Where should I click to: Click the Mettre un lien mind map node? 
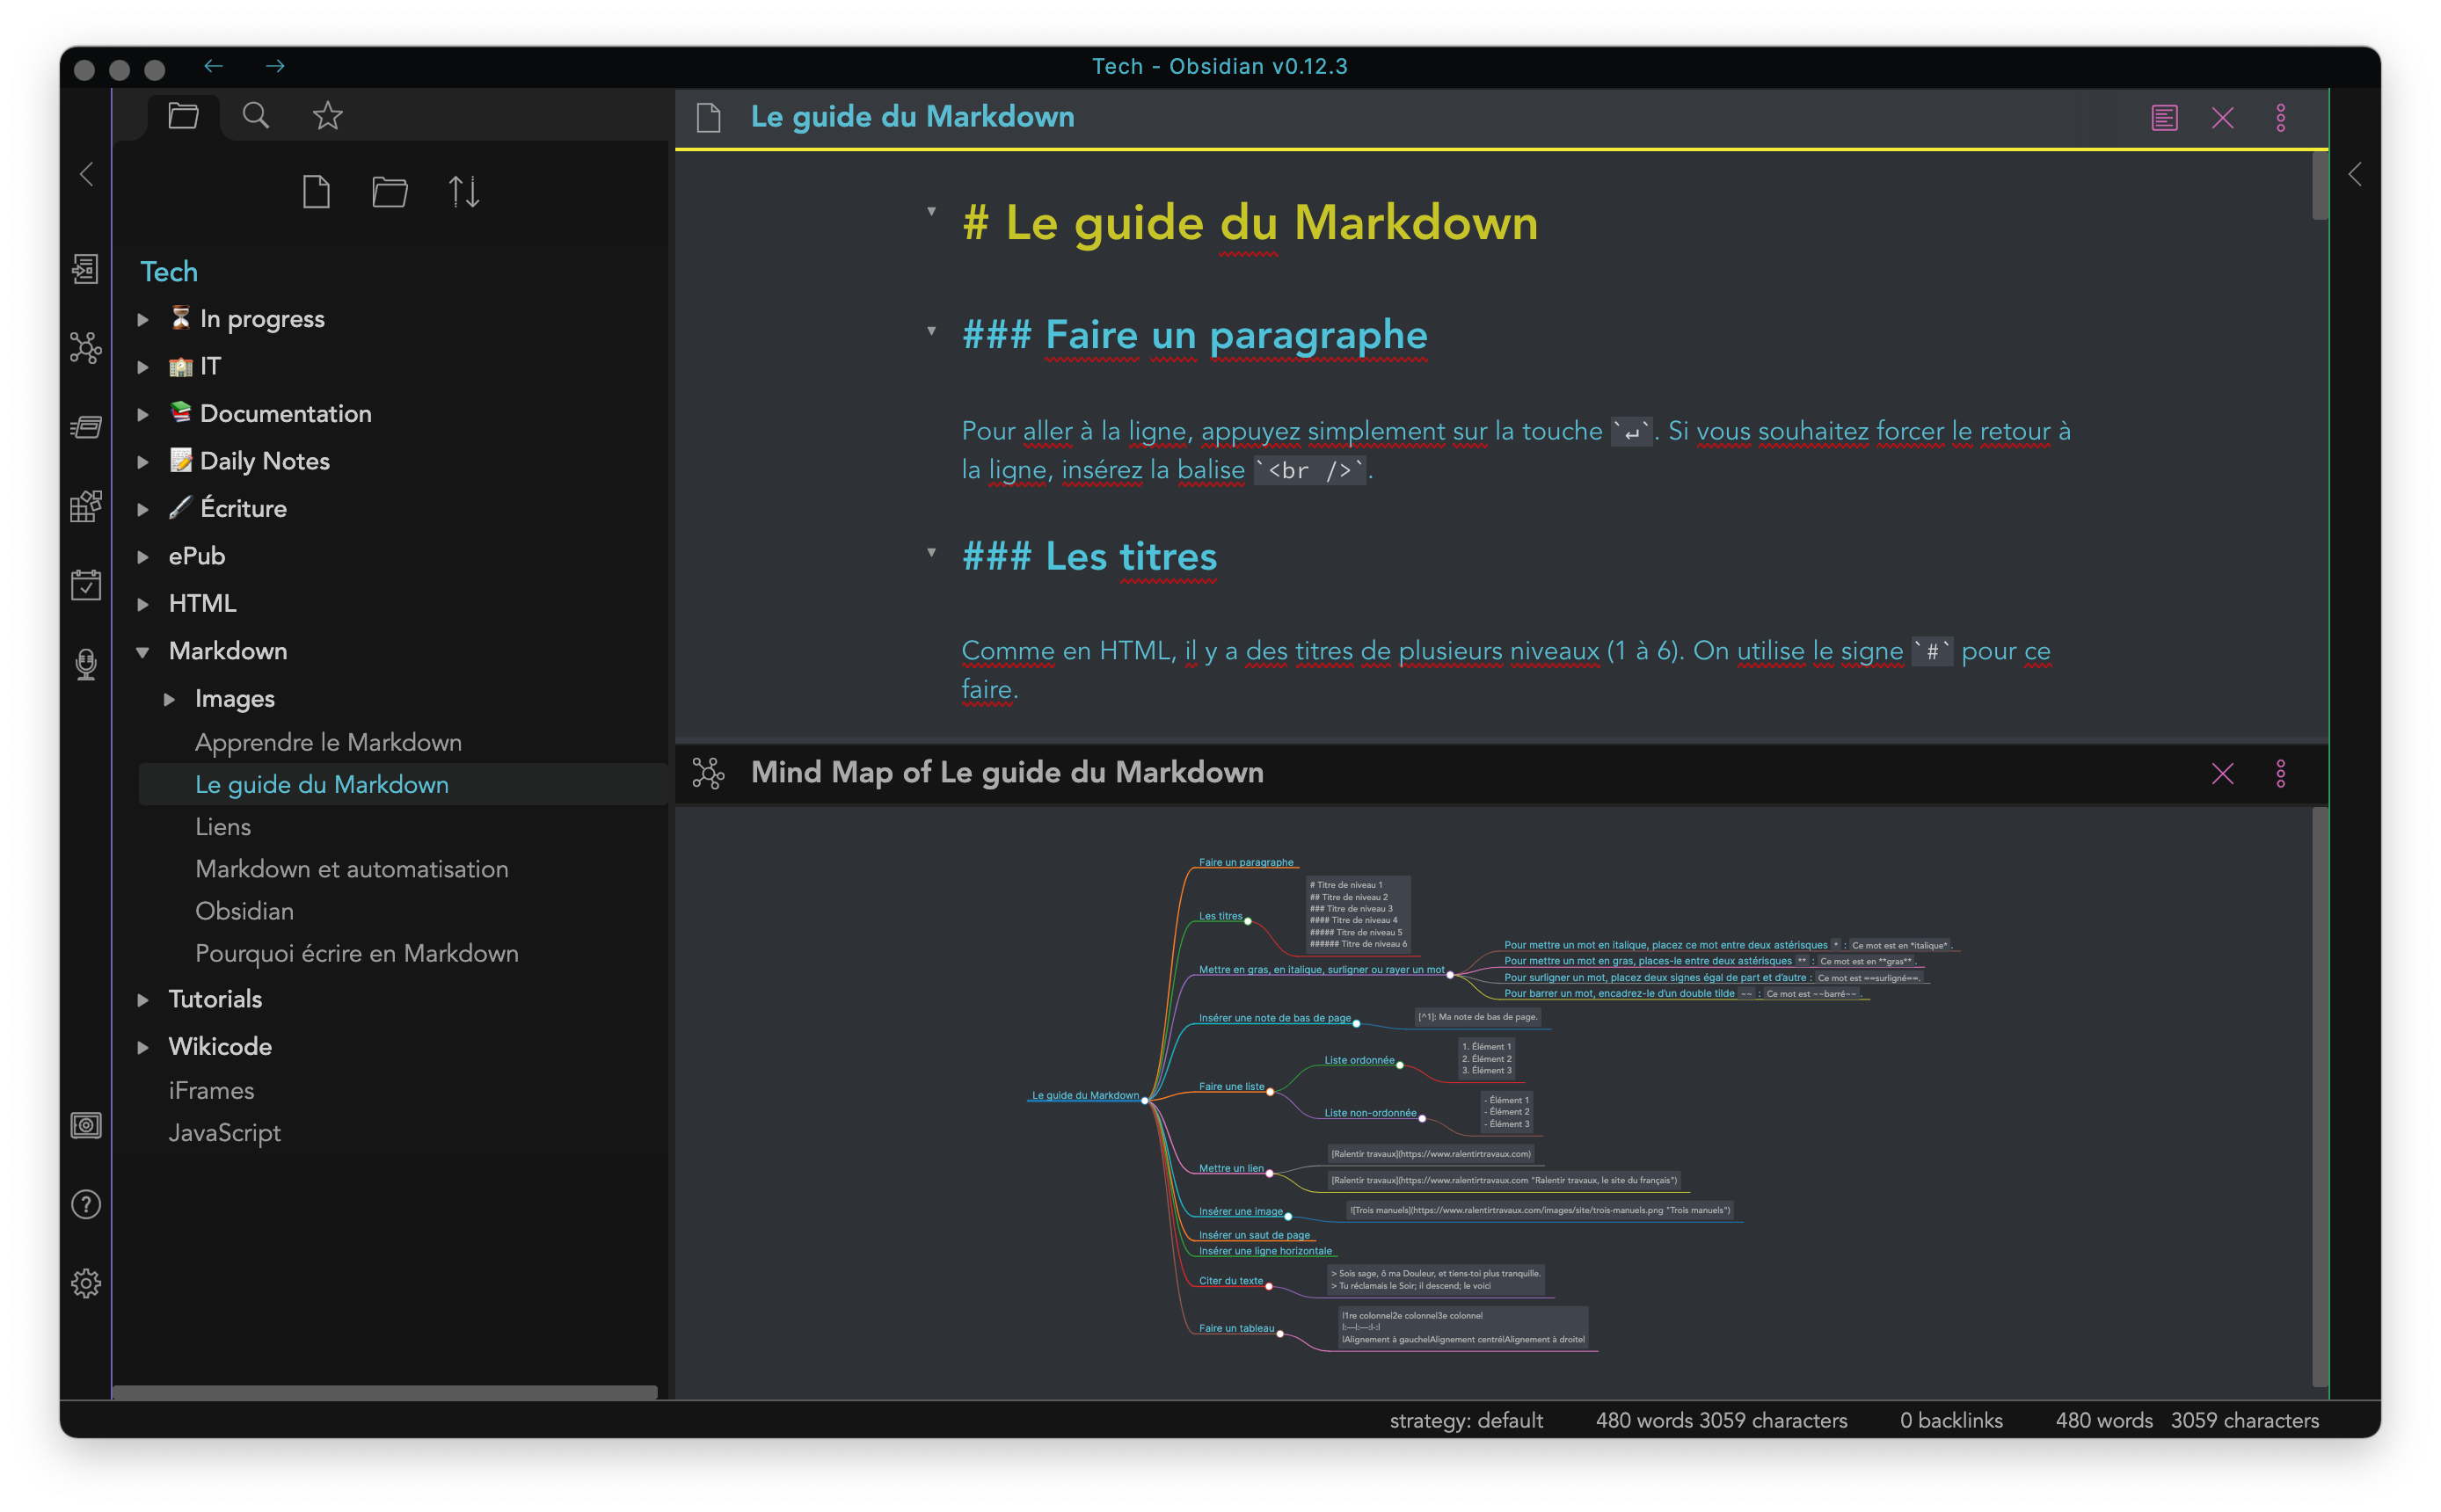(1231, 1169)
